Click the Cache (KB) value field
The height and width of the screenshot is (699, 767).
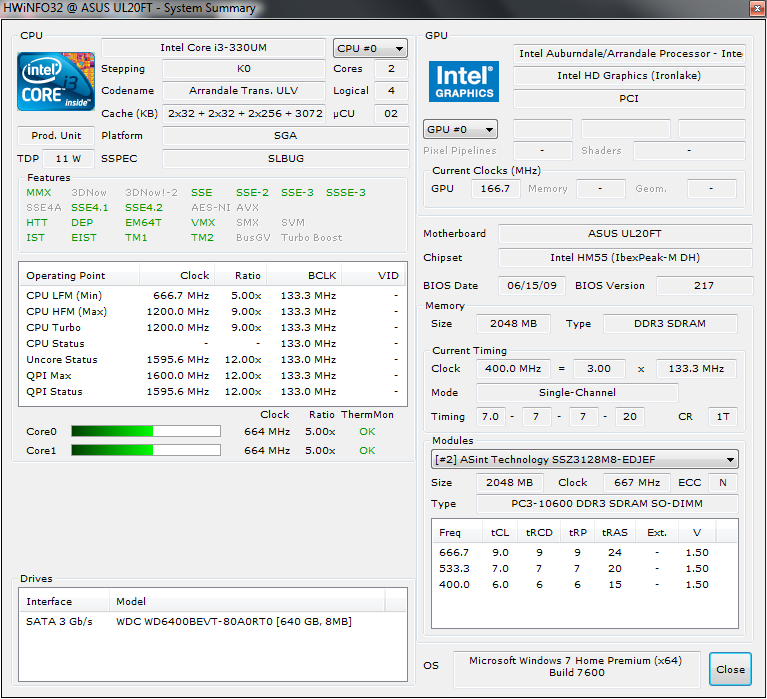click(244, 113)
